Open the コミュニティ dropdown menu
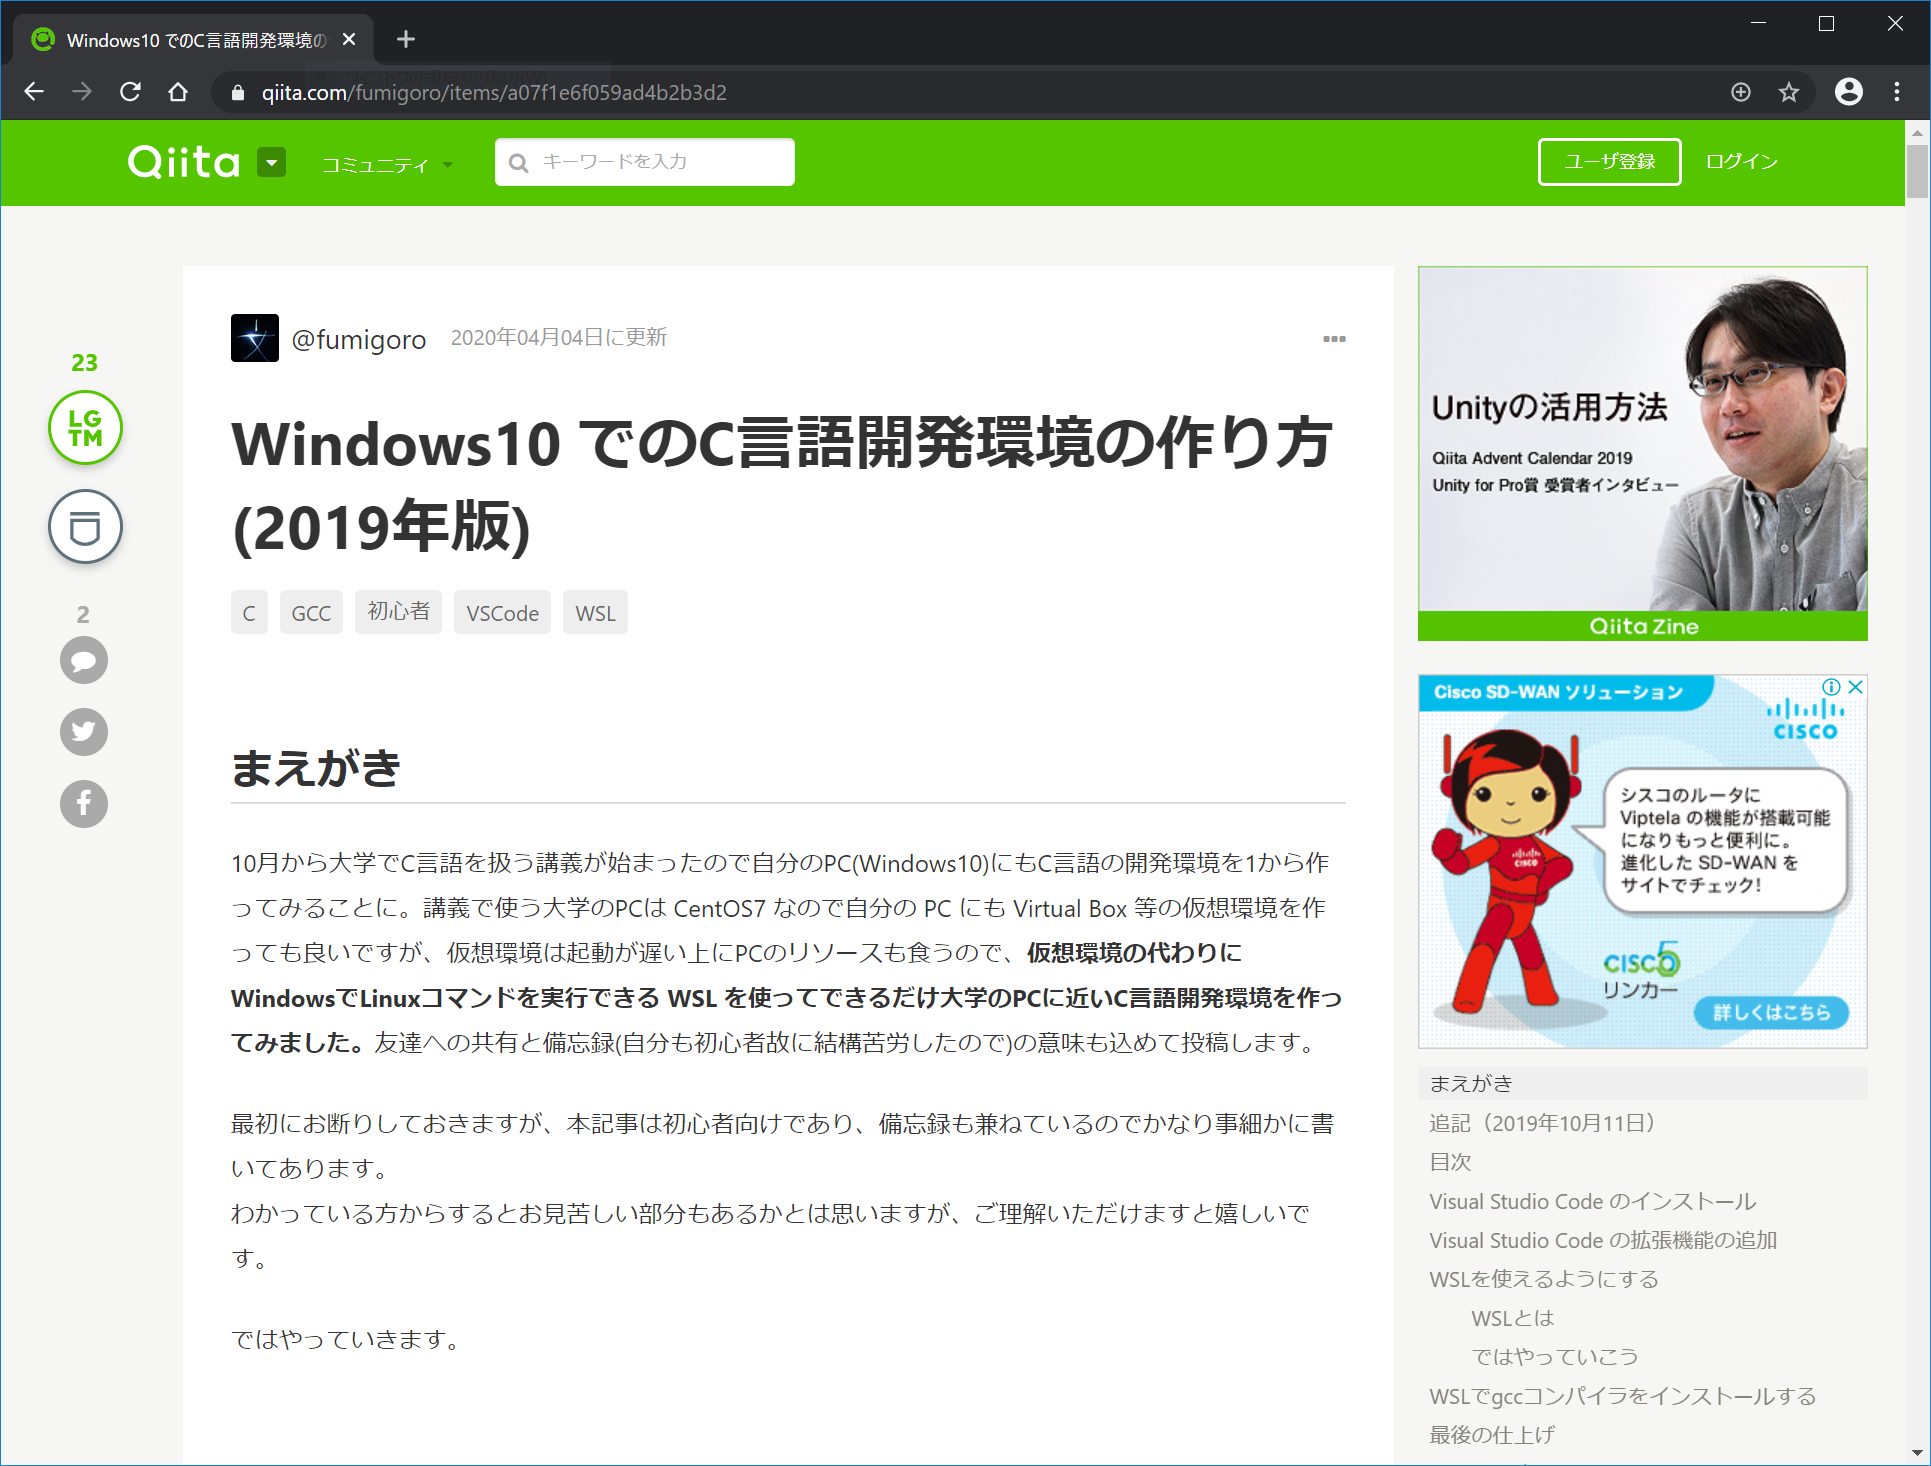Image resolution: width=1931 pixels, height=1466 pixels. pyautogui.click(x=387, y=165)
